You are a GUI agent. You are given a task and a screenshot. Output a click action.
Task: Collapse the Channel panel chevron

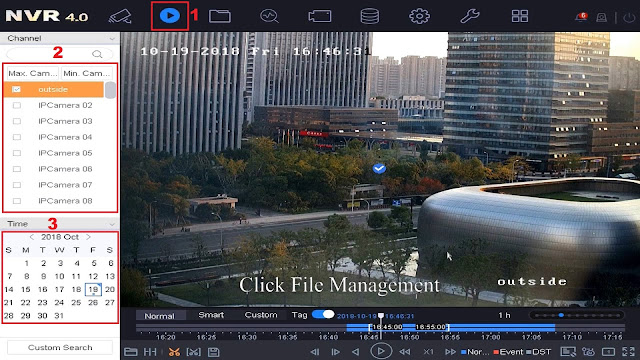[112, 39]
